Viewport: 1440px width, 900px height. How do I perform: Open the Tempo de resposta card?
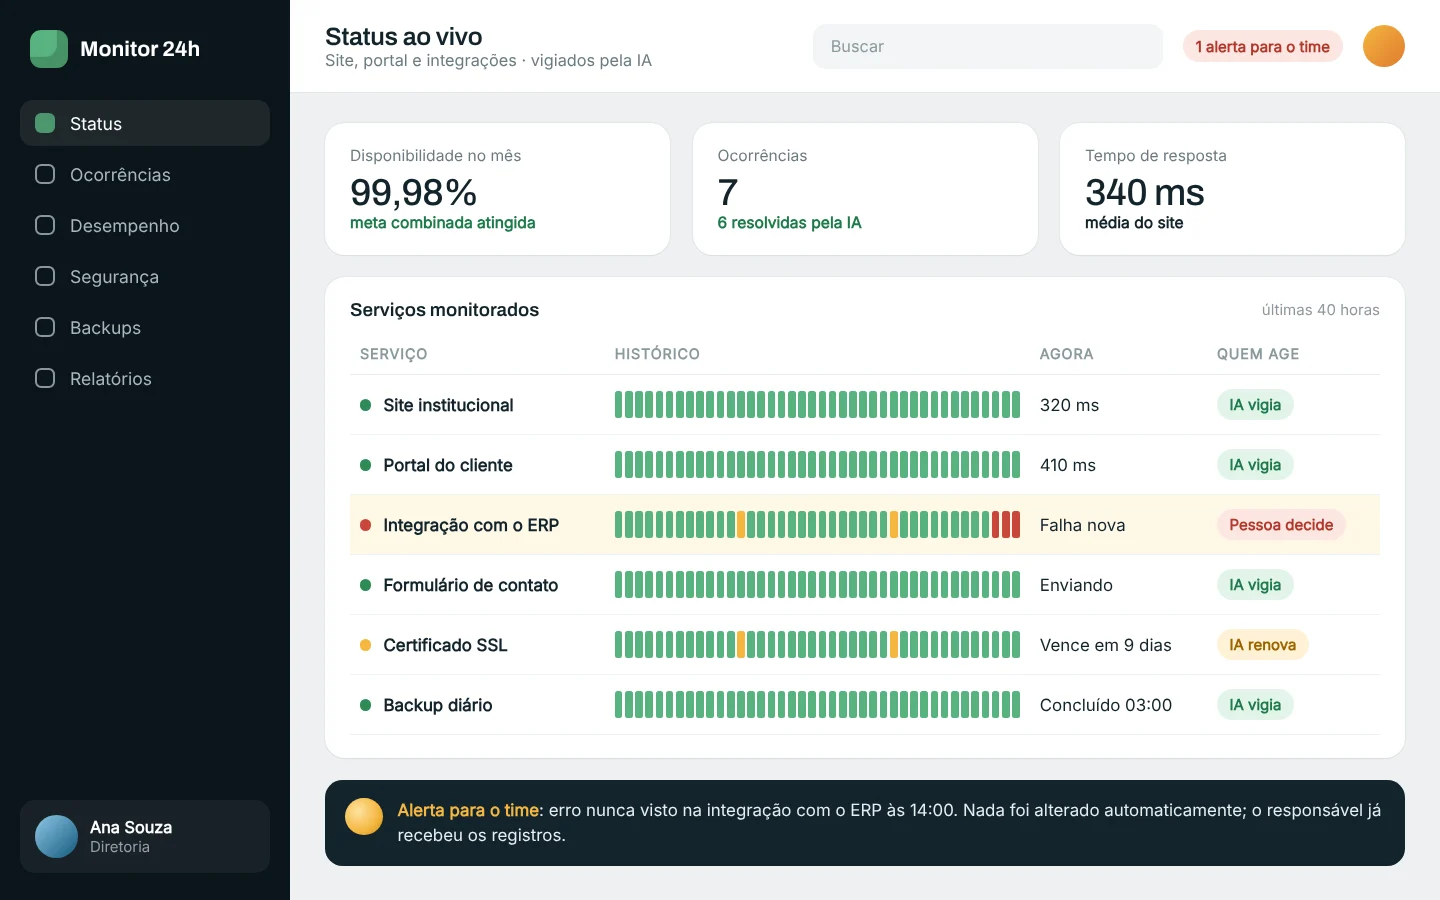(1232, 189)
